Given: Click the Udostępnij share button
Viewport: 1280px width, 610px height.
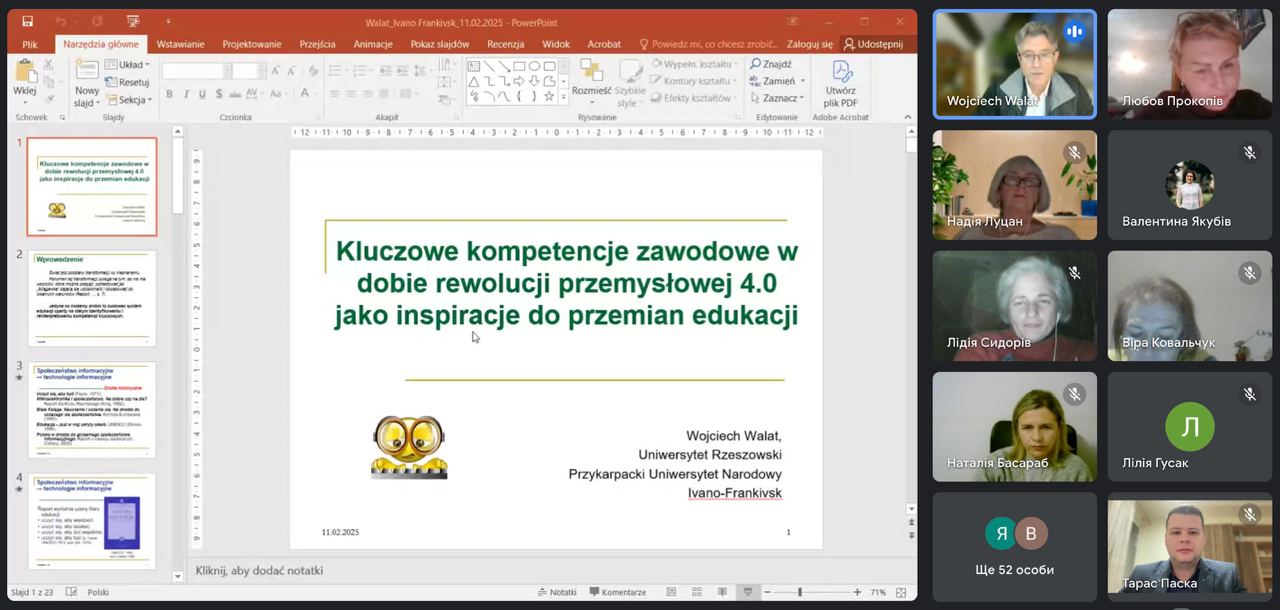Looking at the screenshot, I should [x=873, y=44].
